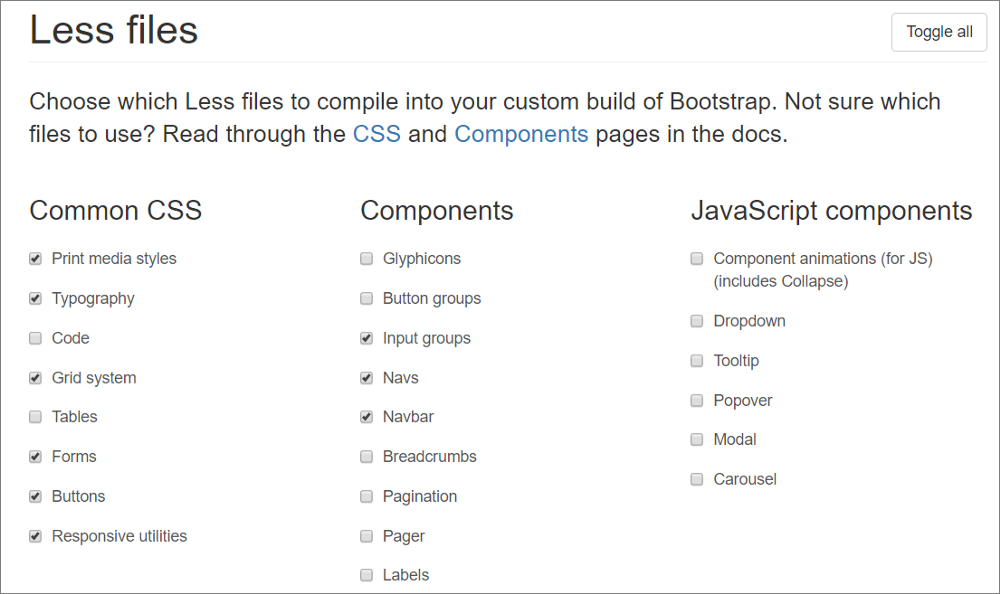Open the CSS docs link
Screen dimensions: 1000x594
tap(376, 134)
